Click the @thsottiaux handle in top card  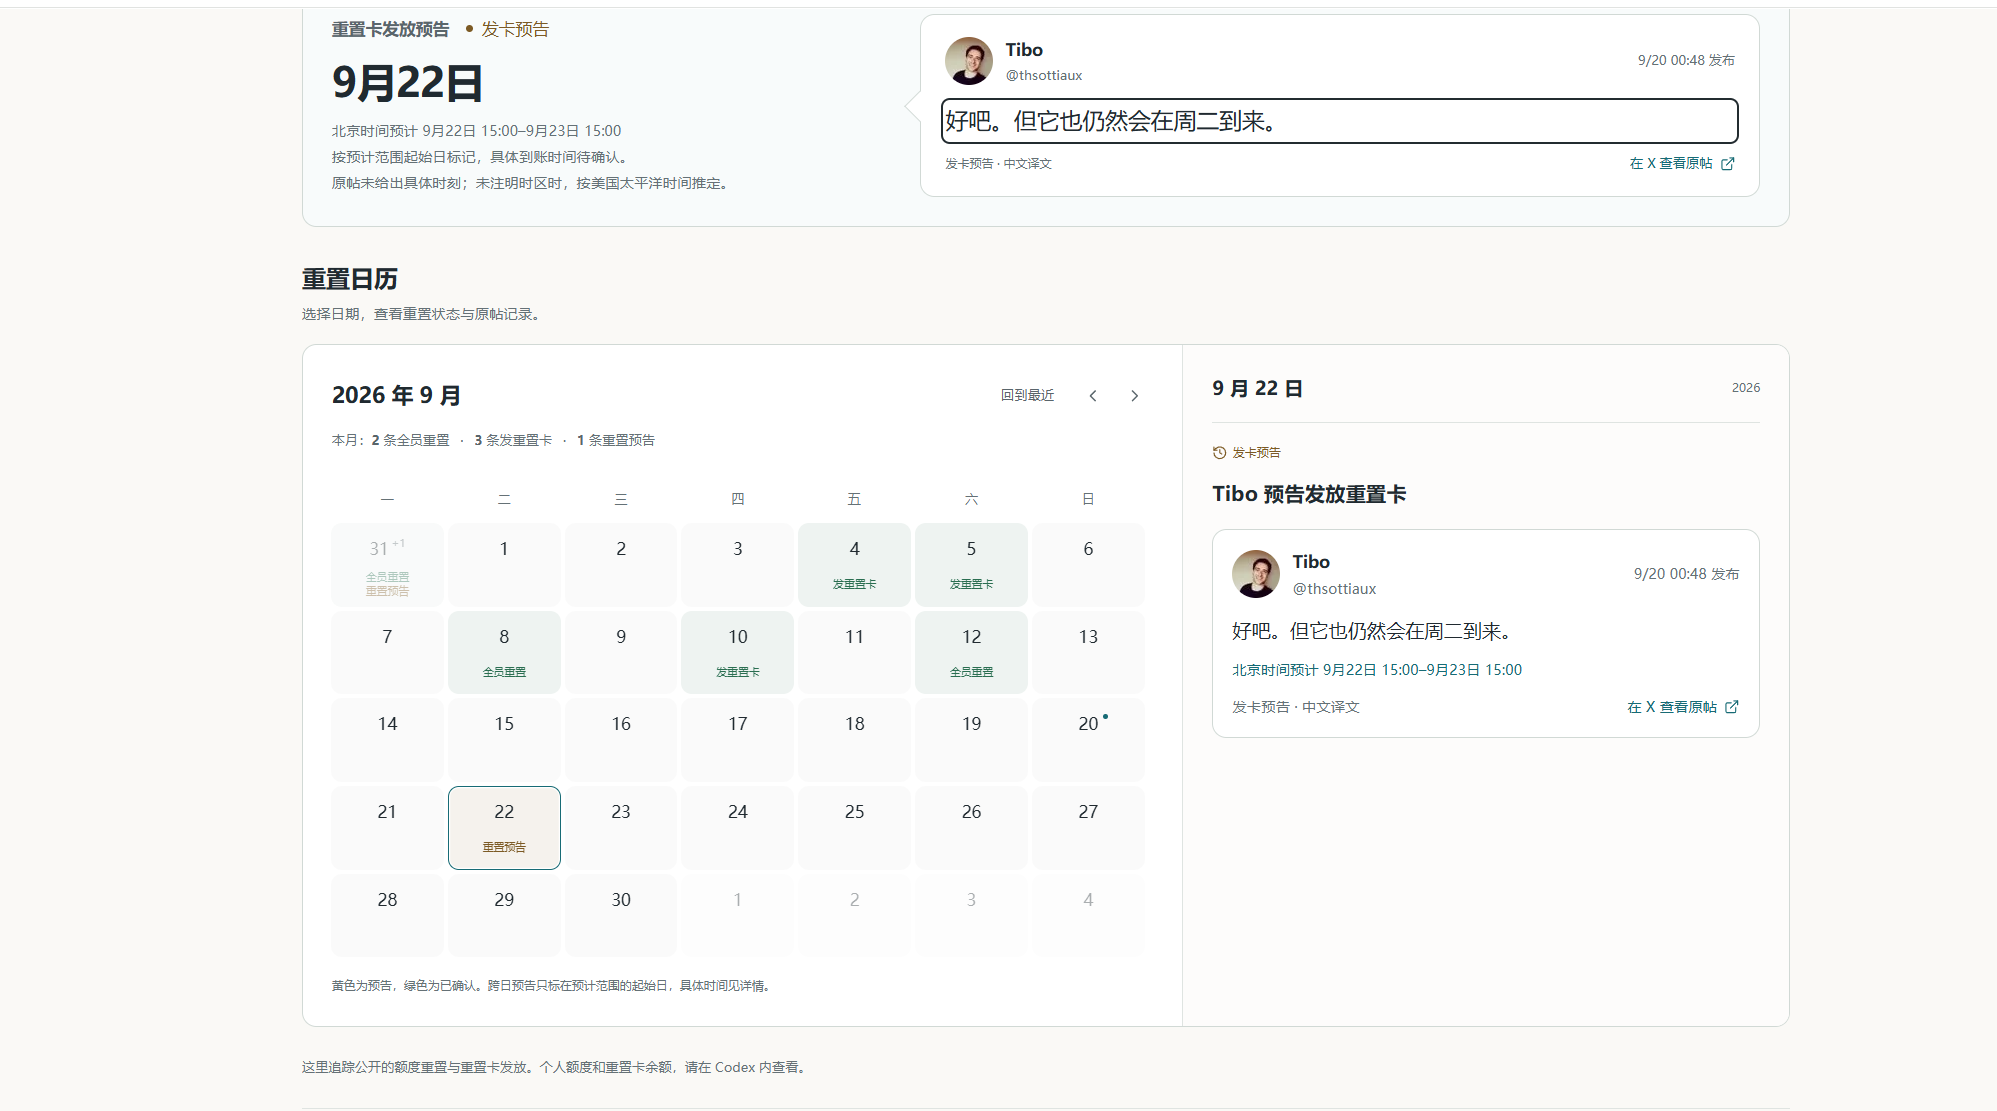[x=1044, y=76]
